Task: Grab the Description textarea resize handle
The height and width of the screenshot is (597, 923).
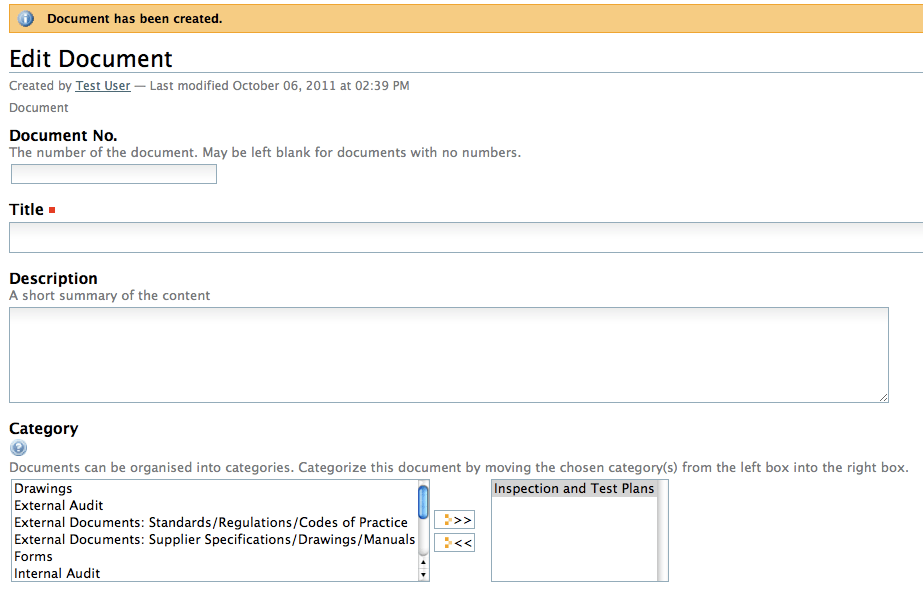Action: (x=884, y=398)
